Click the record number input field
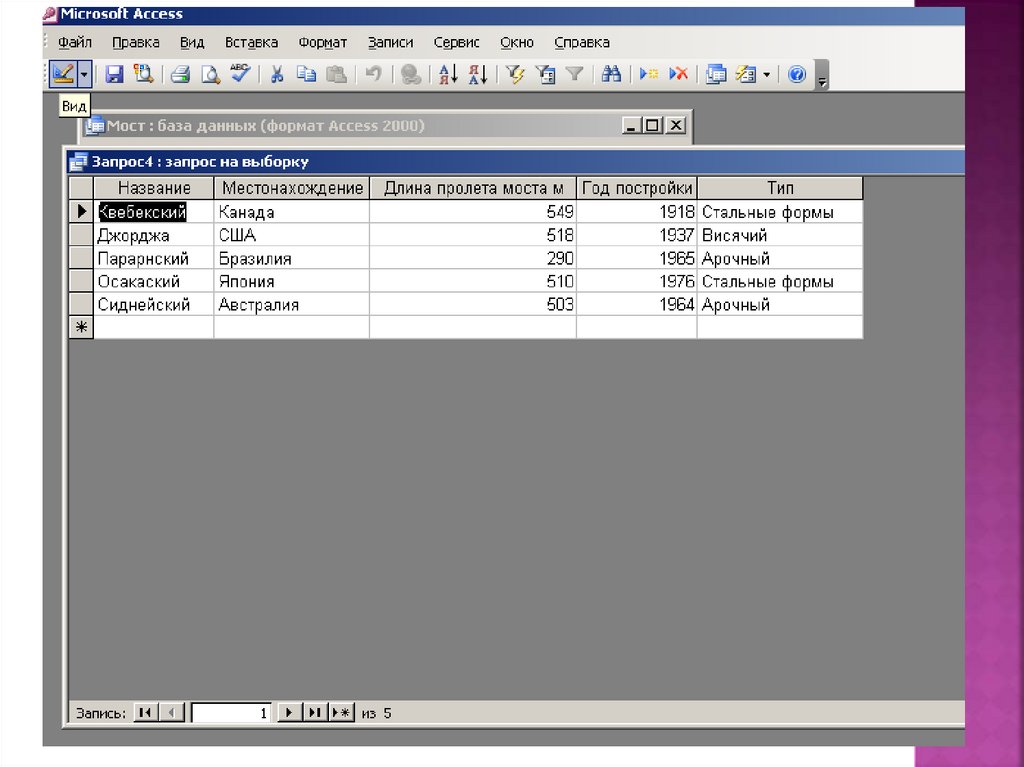The image size is (1024, 767). click(x=232, y=713)
